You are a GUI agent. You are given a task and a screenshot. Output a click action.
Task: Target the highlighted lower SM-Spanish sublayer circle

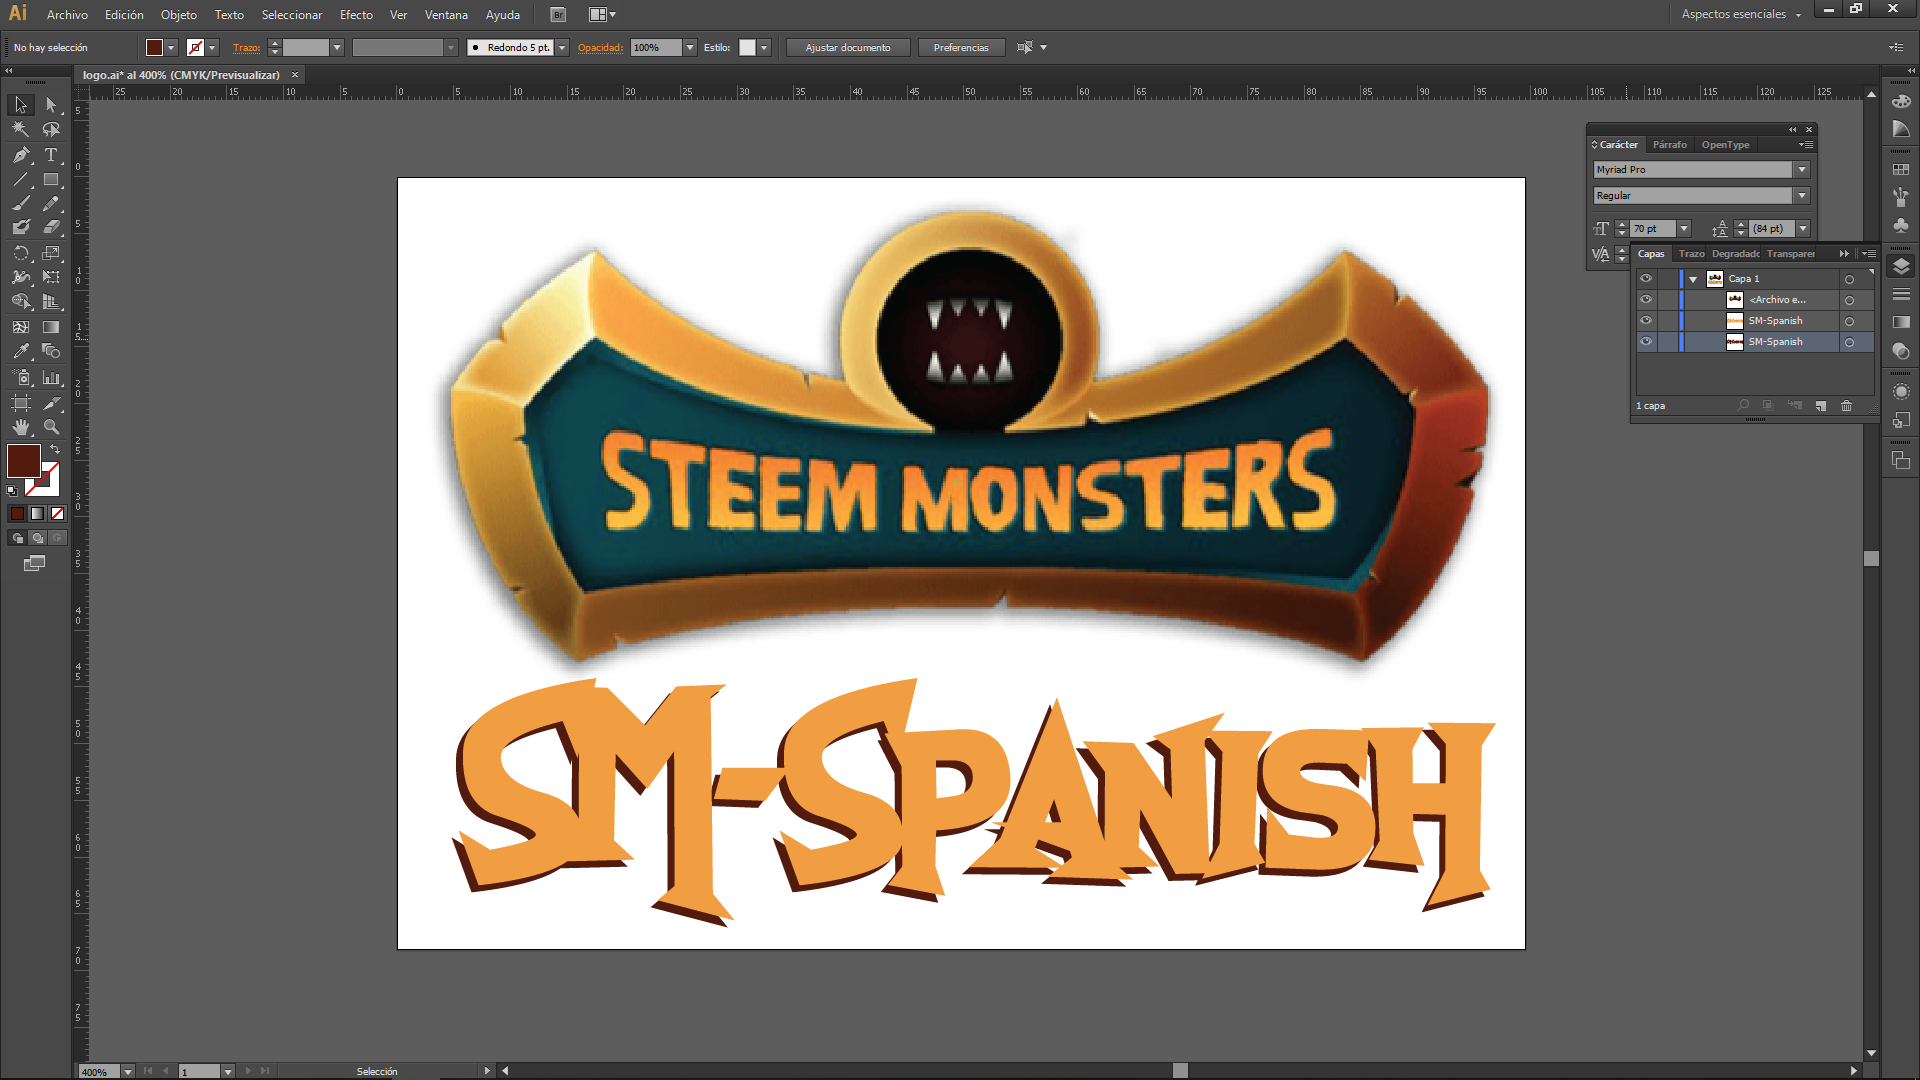[x=1849, y=343]
